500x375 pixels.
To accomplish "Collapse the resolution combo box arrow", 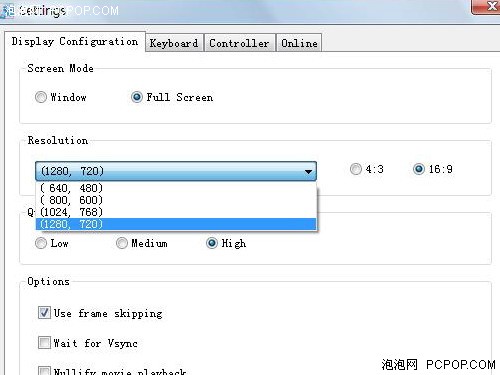I will [308, 171].
